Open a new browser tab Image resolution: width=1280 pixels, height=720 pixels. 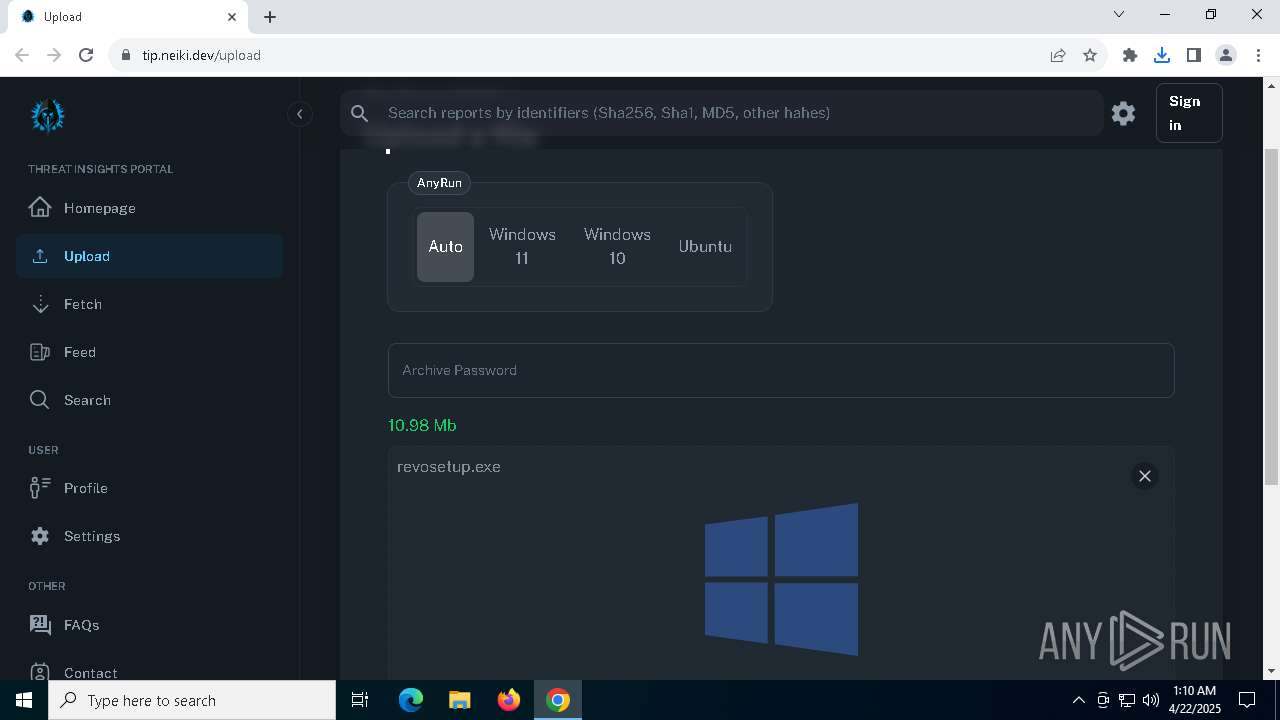(270, 17)
